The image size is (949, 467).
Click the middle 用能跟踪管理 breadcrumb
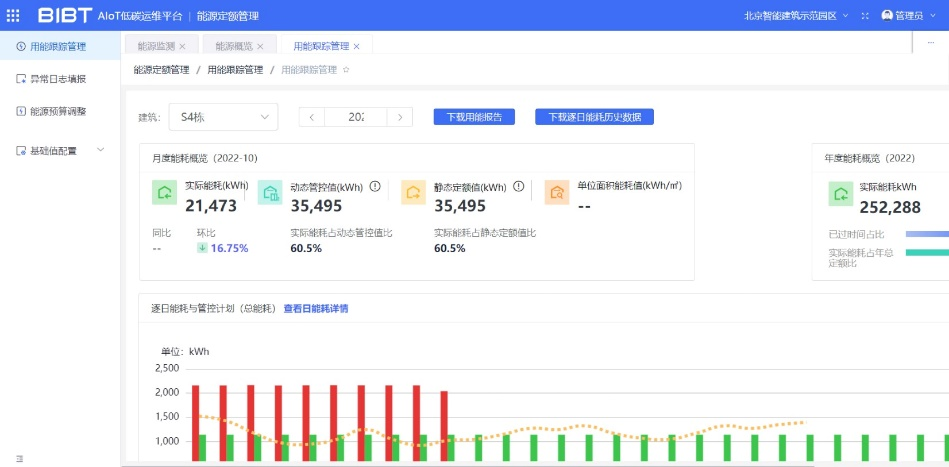235,70
